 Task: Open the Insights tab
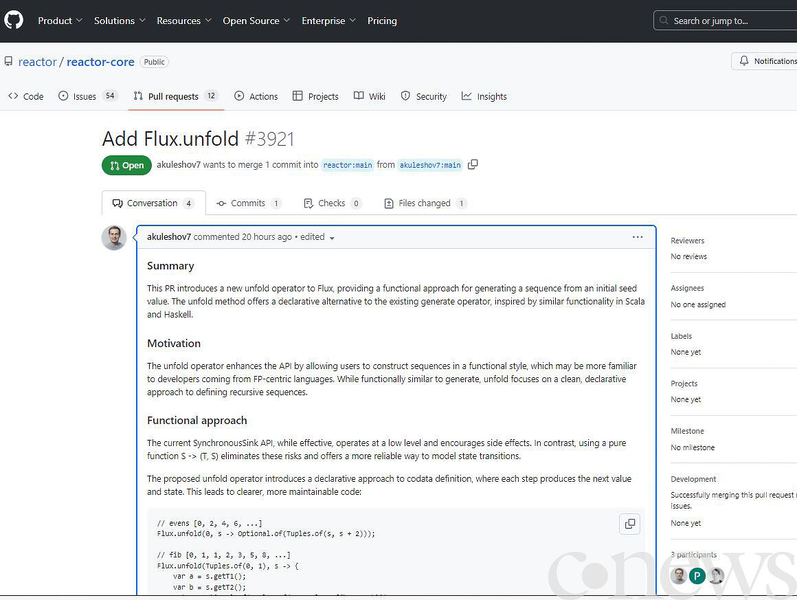[484, 96]
